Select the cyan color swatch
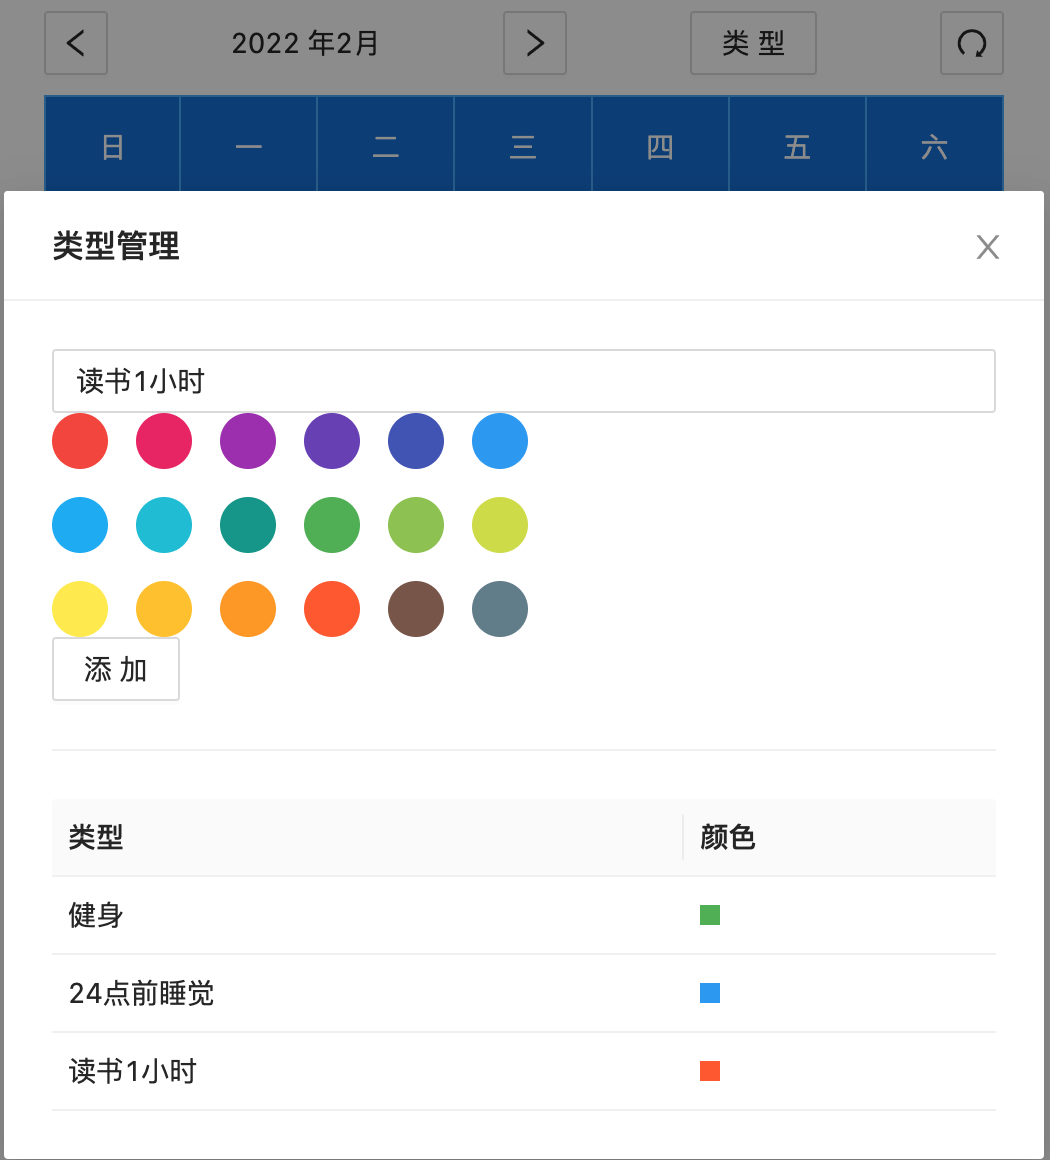The image size is (1050, 1160). coord(164,525)
